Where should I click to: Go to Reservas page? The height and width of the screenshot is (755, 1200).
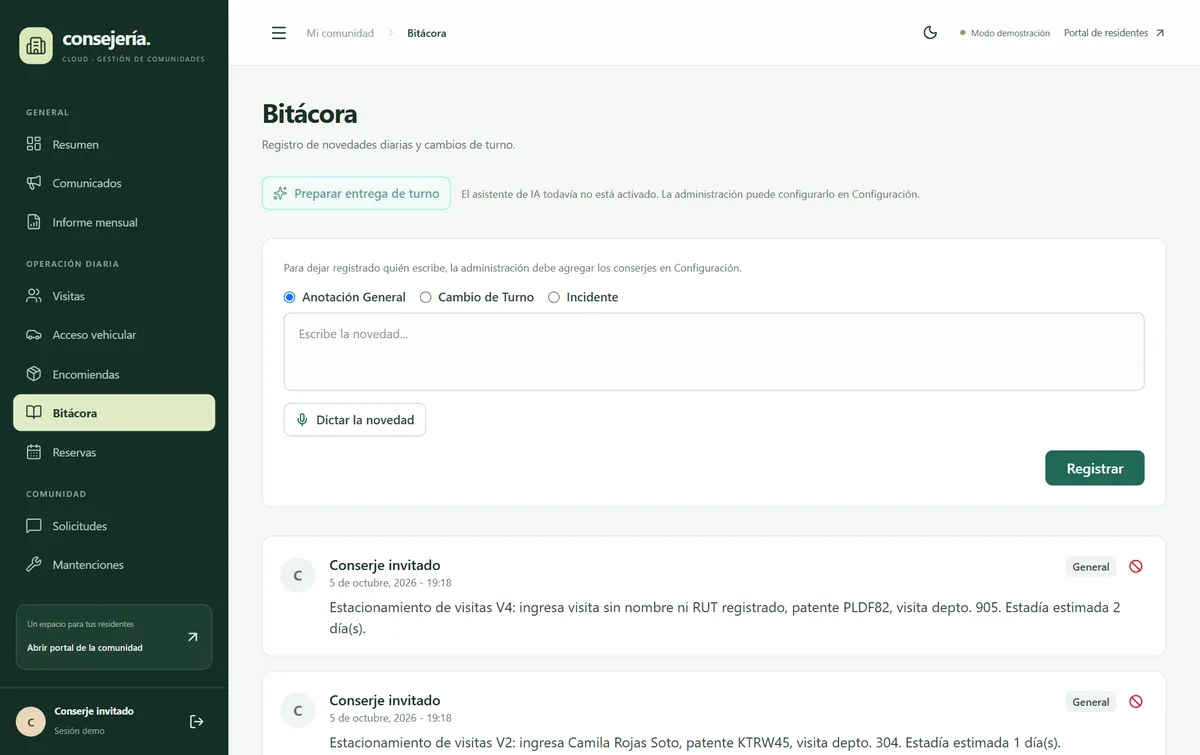[114, 452]
